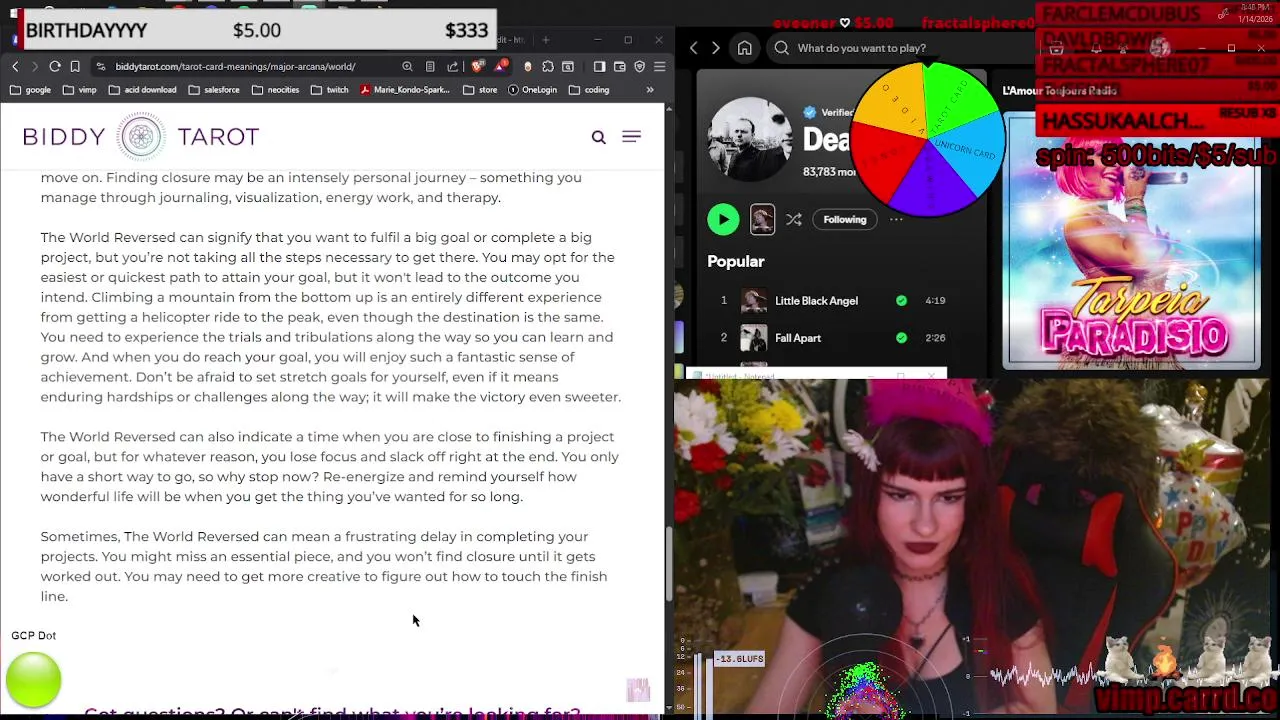Open the zoom magnifier in the address bar

pos(407,66)
